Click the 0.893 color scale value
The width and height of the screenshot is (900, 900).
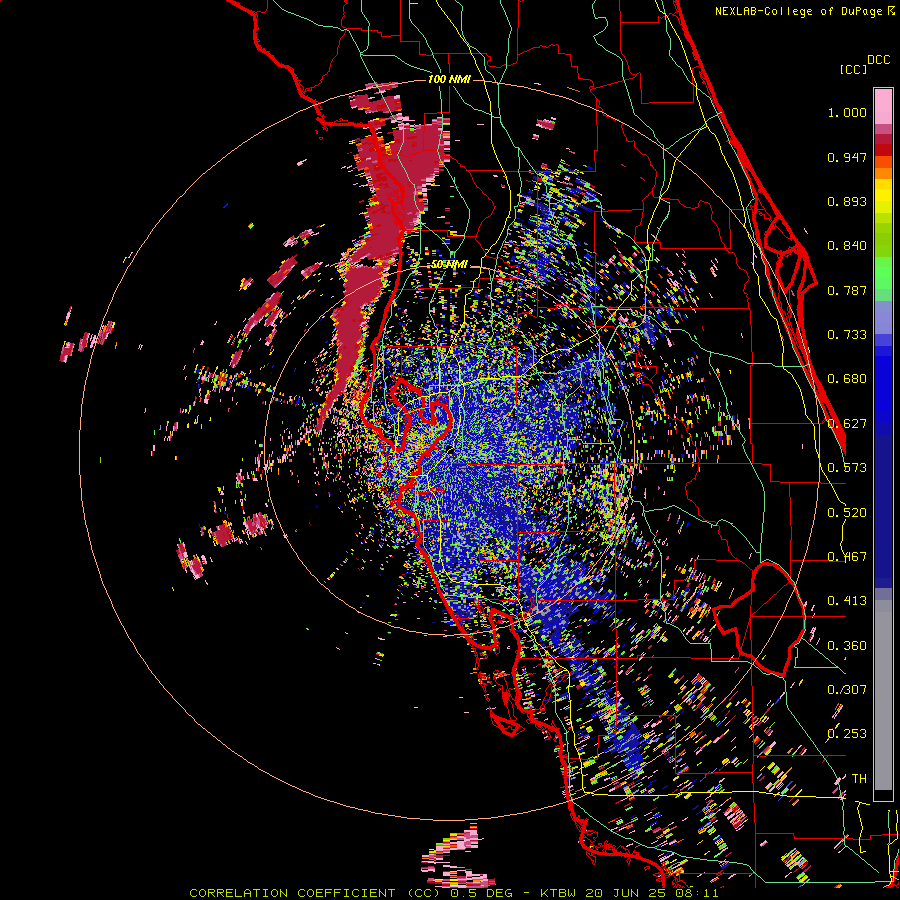tap(847, 201)
